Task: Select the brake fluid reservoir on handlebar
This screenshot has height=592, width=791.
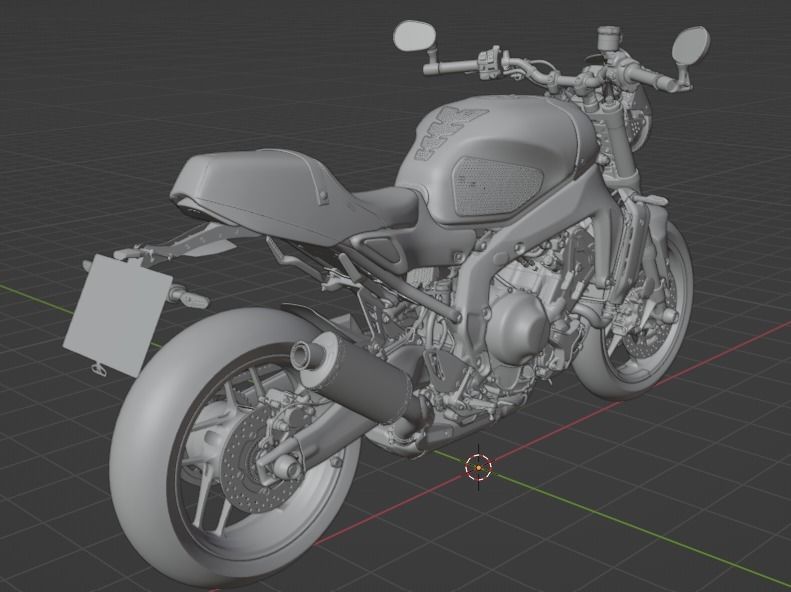Action: 611,38
